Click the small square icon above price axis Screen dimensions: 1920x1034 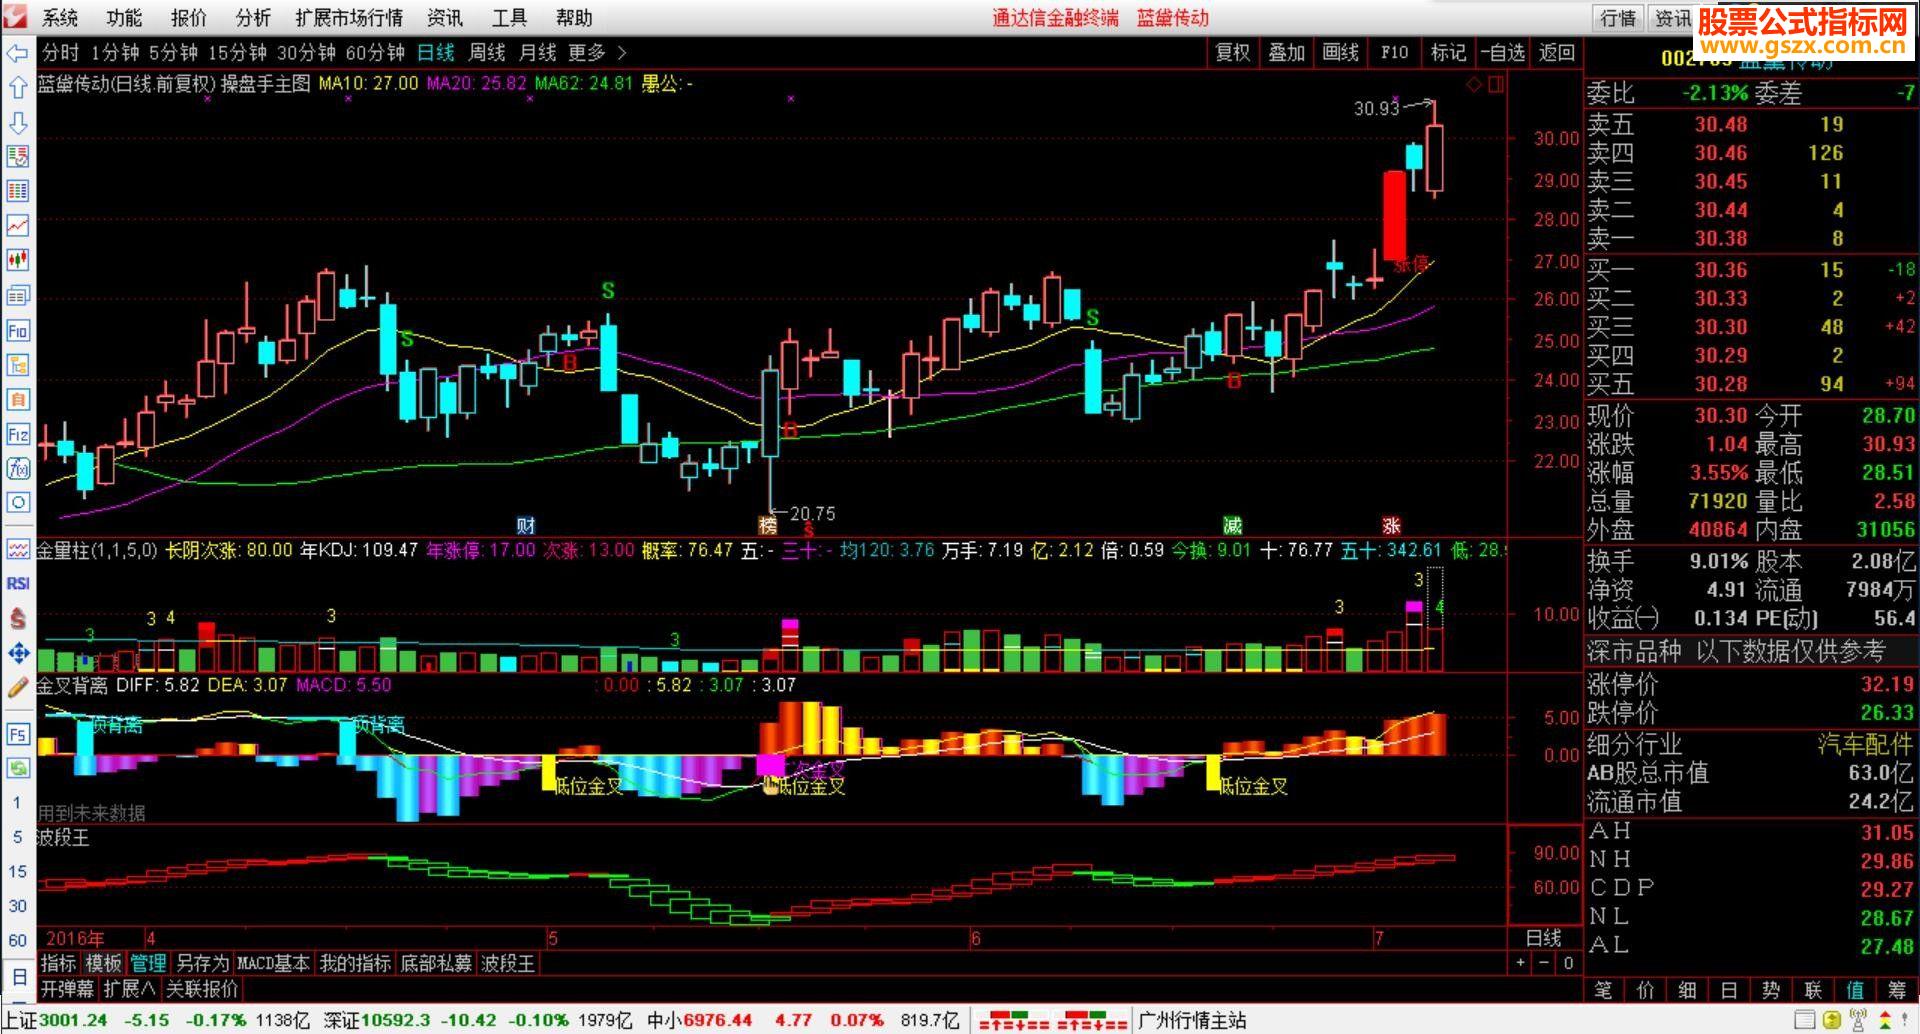click(x=1495, y=85)
